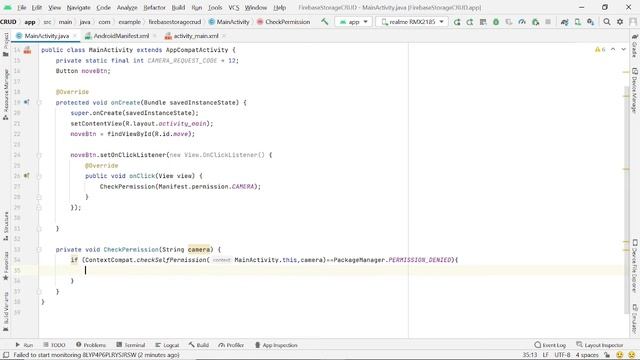
Task: Click the happy face feedback icon
Action: pyautogui.click(x=620, y=355)
